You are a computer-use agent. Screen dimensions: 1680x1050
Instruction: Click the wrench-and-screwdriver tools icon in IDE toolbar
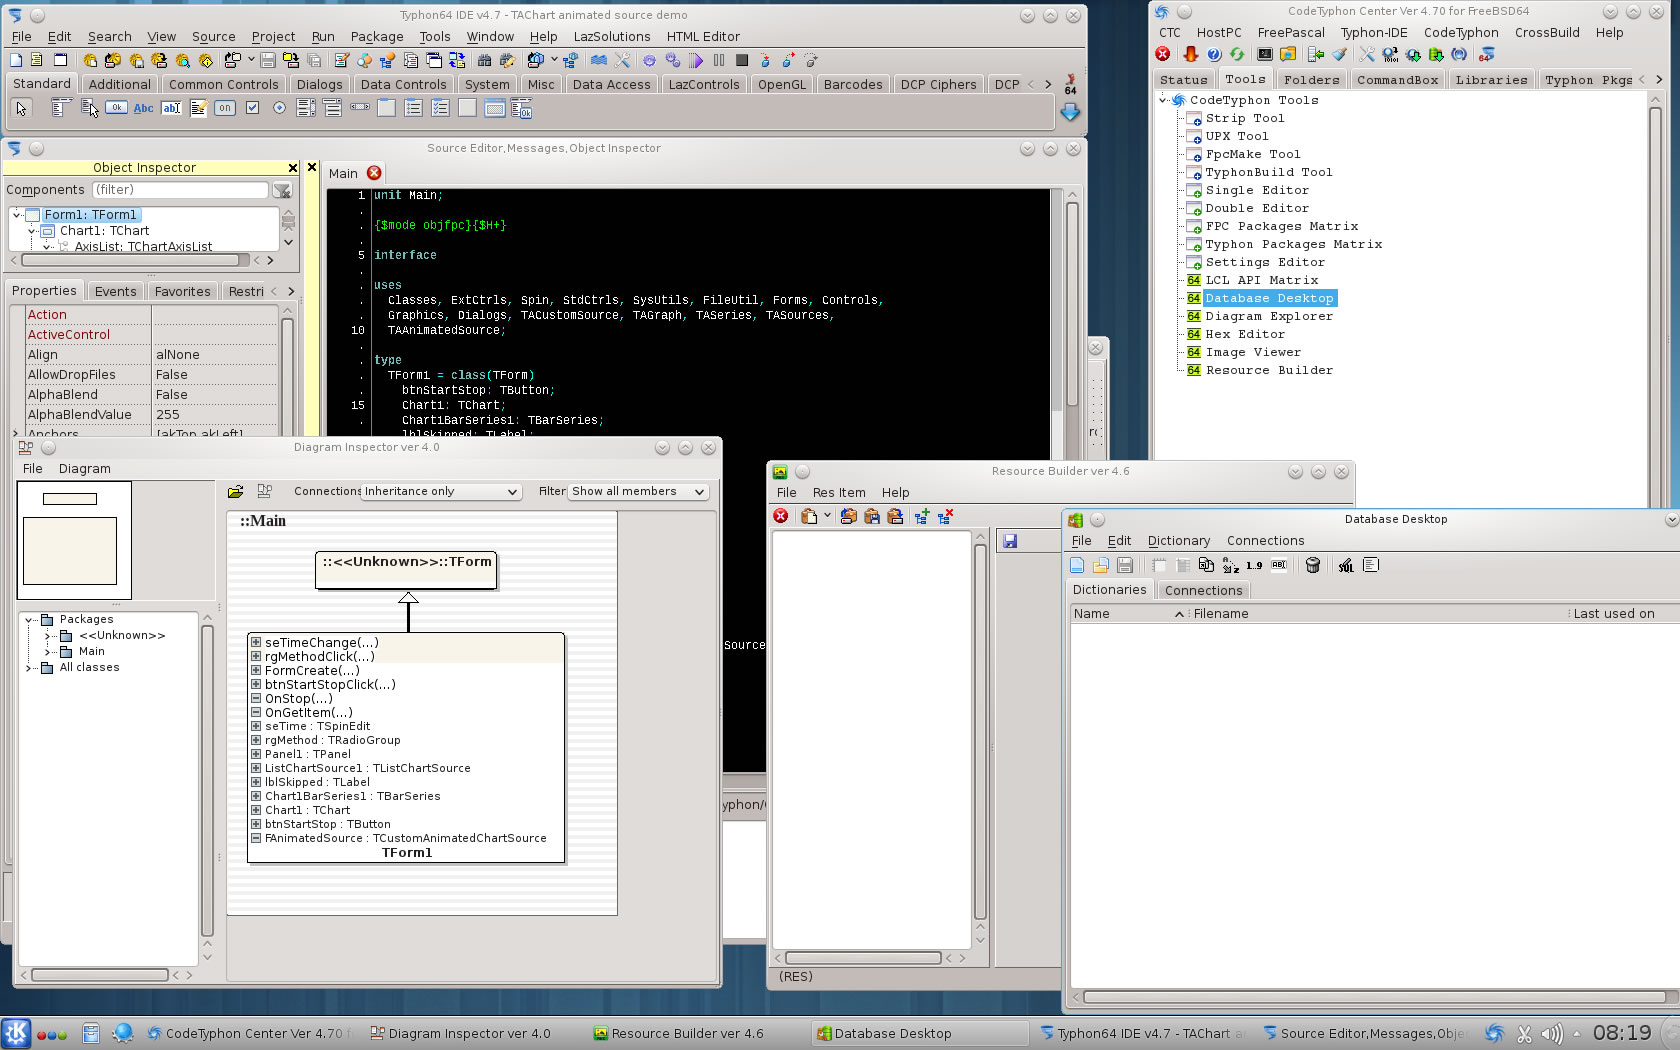pos(623,60)
